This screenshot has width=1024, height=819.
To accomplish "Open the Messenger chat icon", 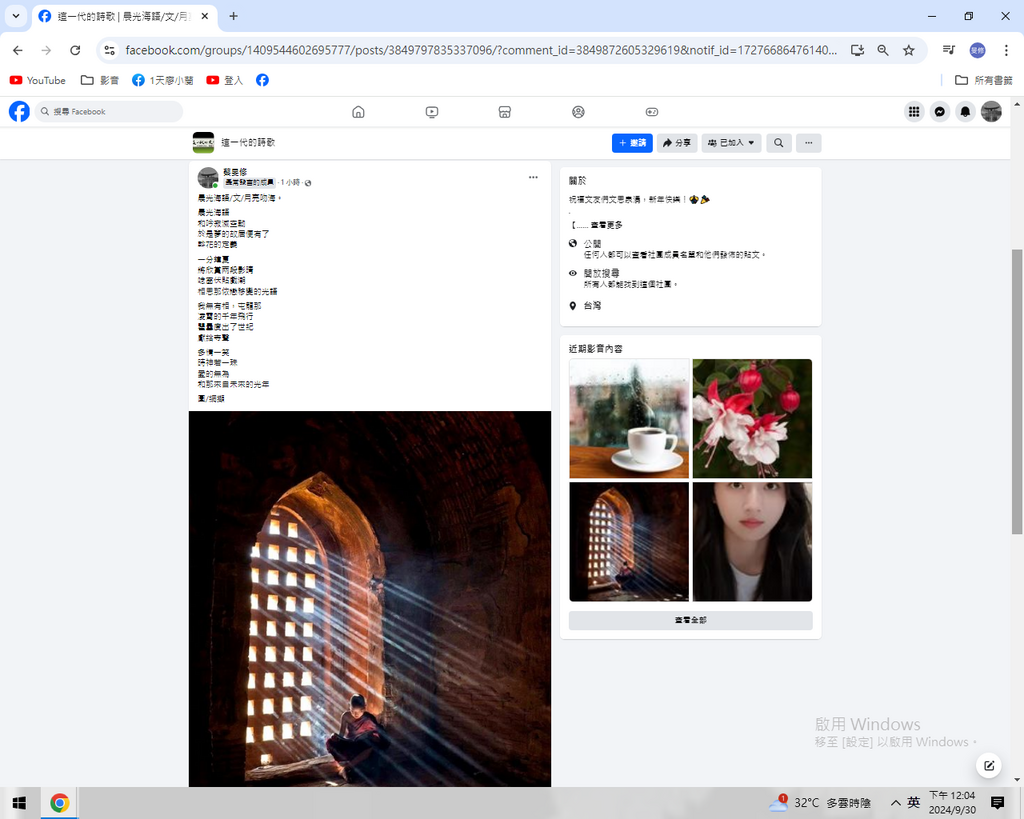I will (x=940, y=112).
